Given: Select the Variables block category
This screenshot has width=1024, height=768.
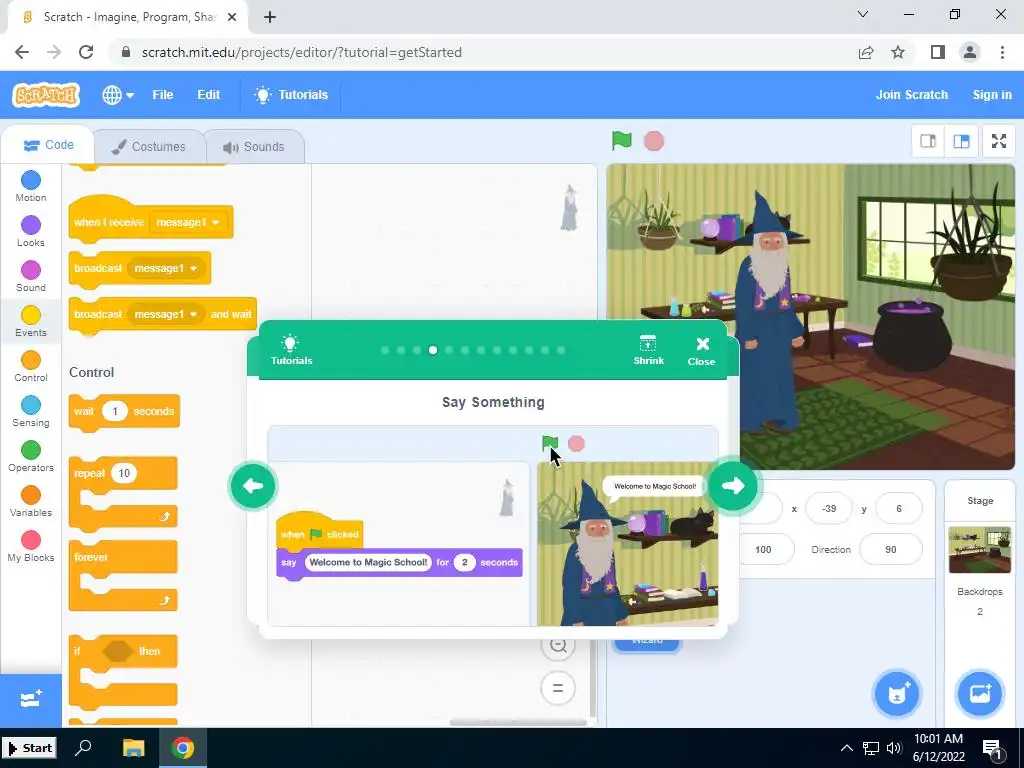Looking at the screenshot, I should pos(31,502).
